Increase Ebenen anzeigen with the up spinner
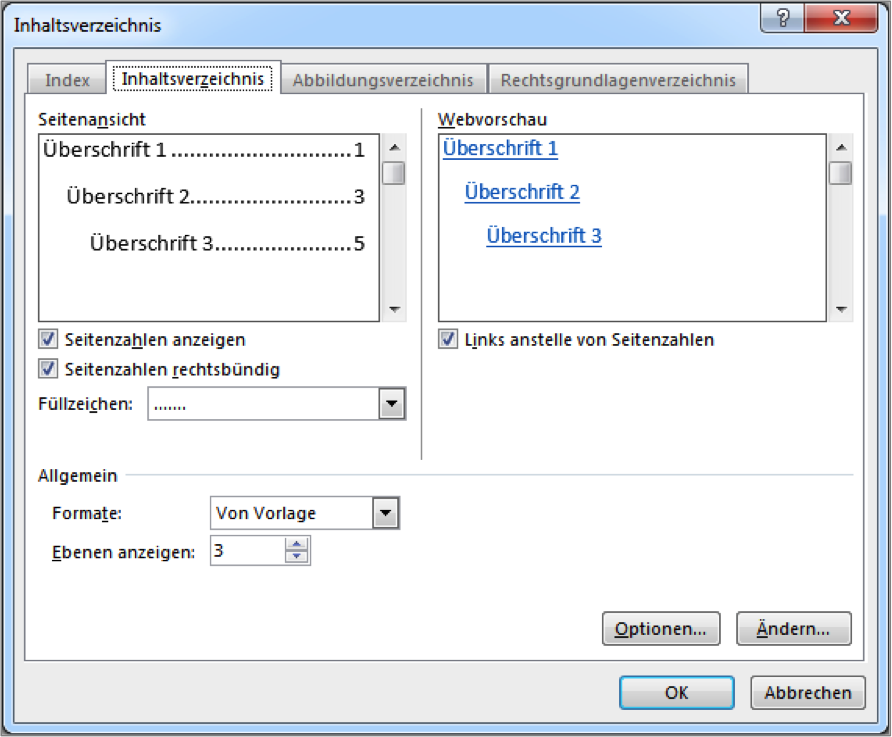The image size is (892, 737). pyautogui.click(x=296, y=544)
